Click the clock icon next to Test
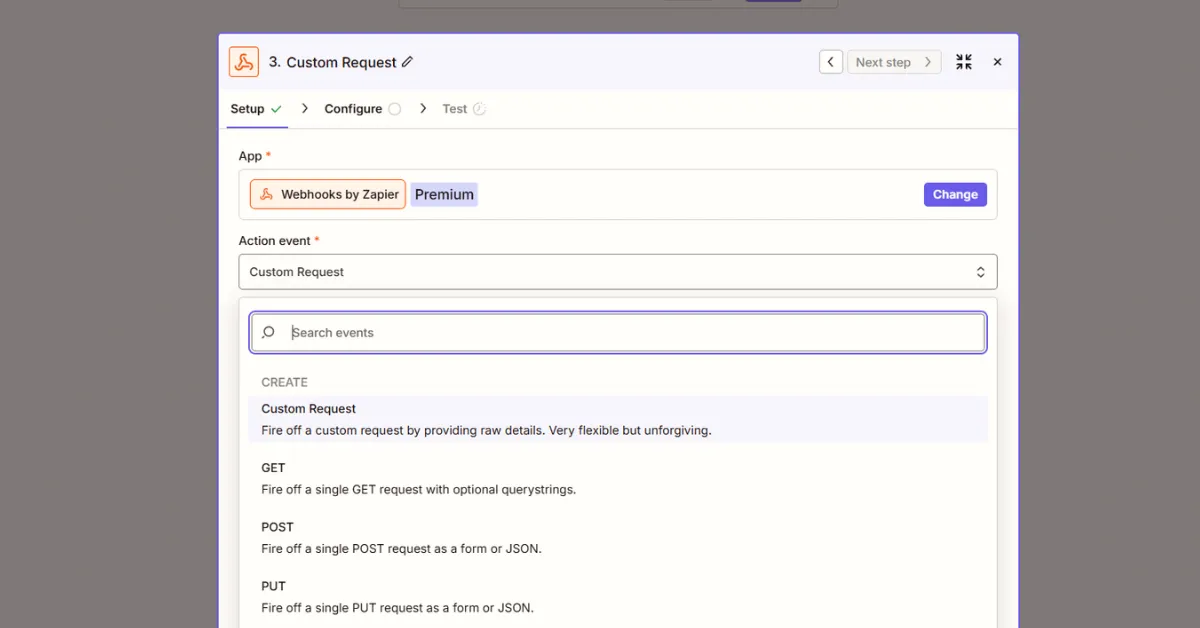The width and height of the screenshot is (1200, 628). (479, 108)
